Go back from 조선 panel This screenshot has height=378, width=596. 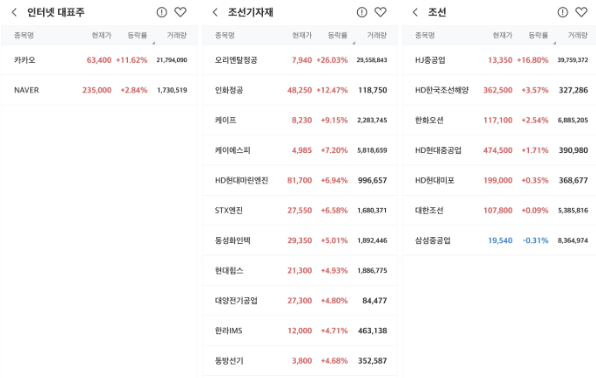click(415, 13)
